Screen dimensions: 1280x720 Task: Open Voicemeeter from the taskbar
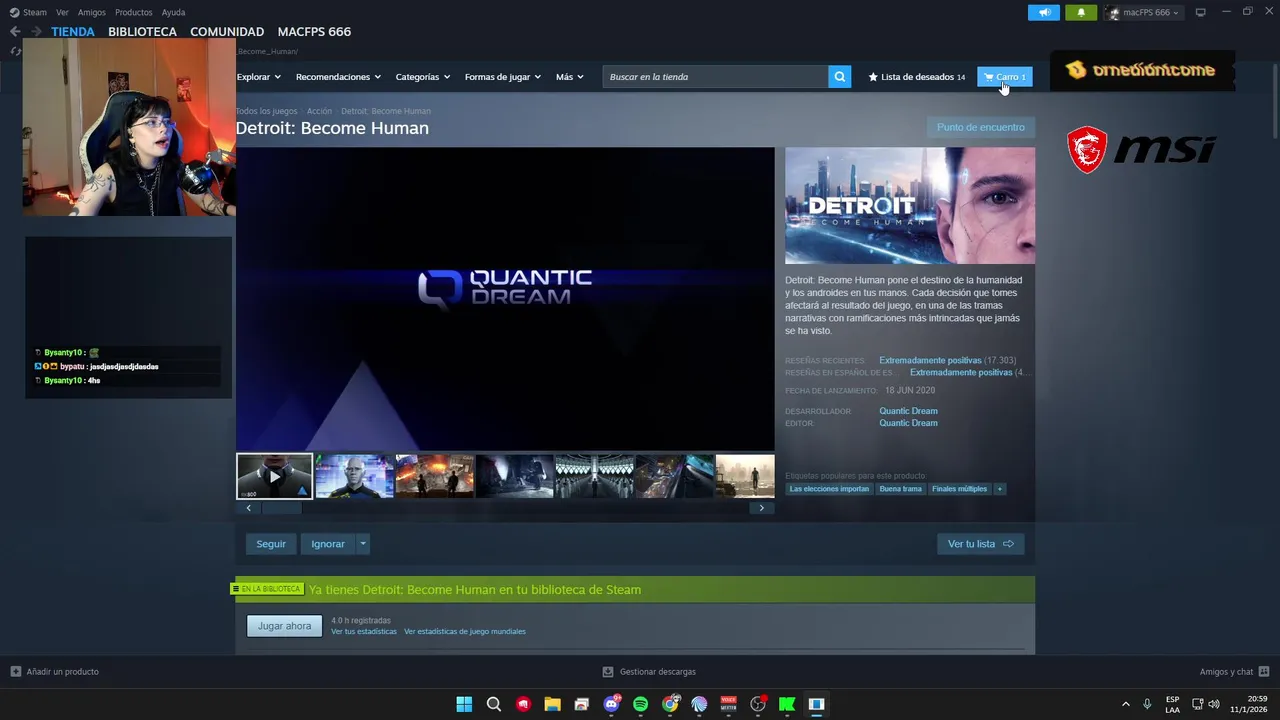728,704
